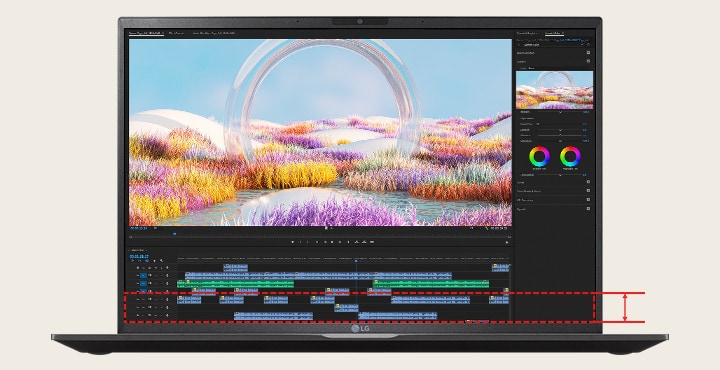Open timeline display settings wrench

[161, 261]
